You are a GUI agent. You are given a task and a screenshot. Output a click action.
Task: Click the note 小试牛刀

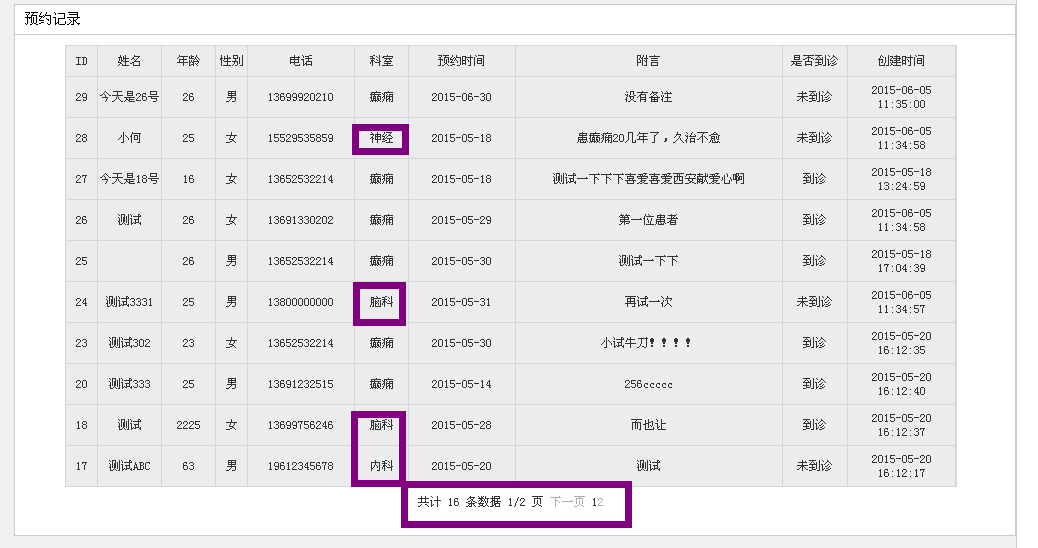click(646, 343)
